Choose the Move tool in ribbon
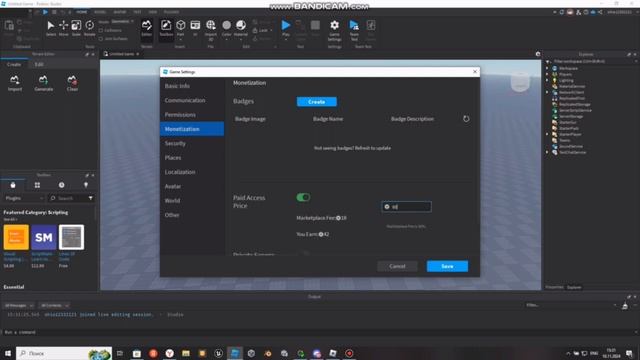The image size is (640, 360). (x=64, y=28)
